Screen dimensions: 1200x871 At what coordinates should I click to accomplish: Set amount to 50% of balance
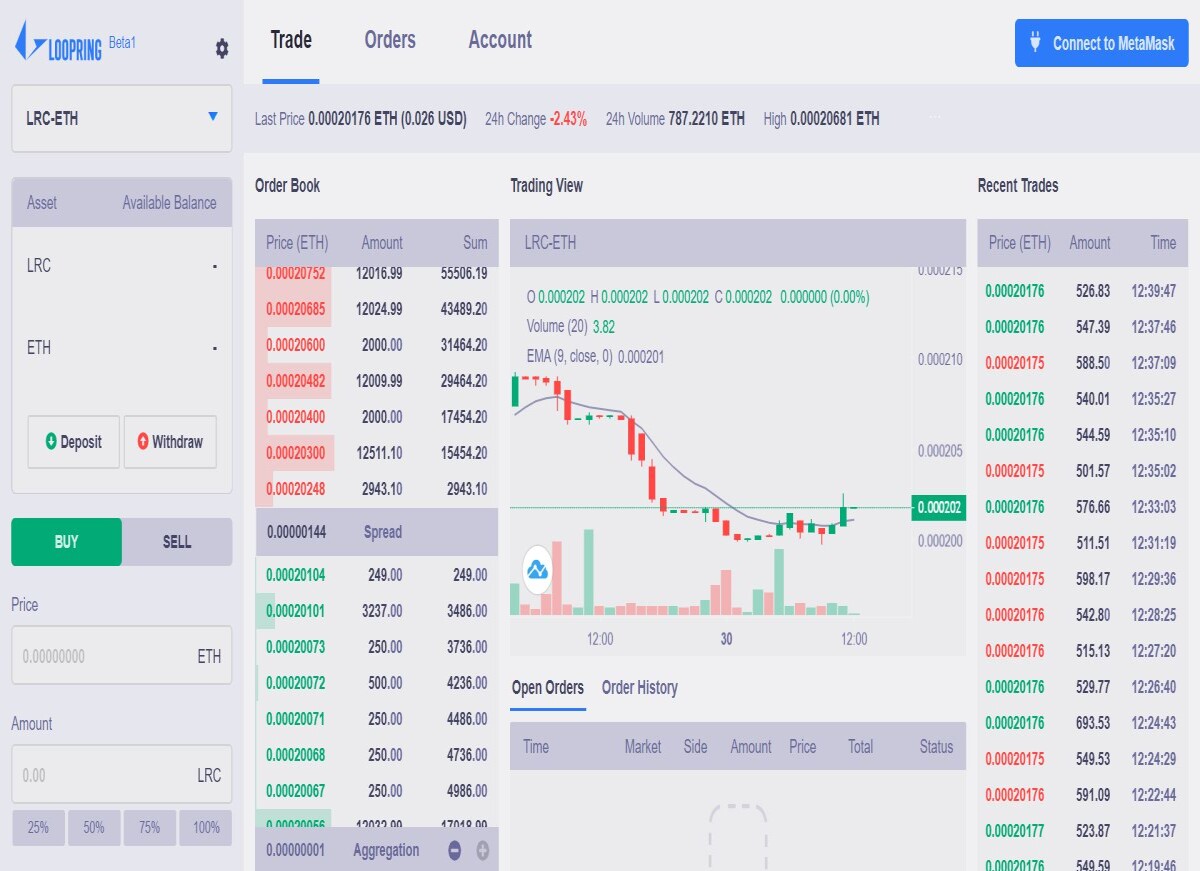(94, 828)
